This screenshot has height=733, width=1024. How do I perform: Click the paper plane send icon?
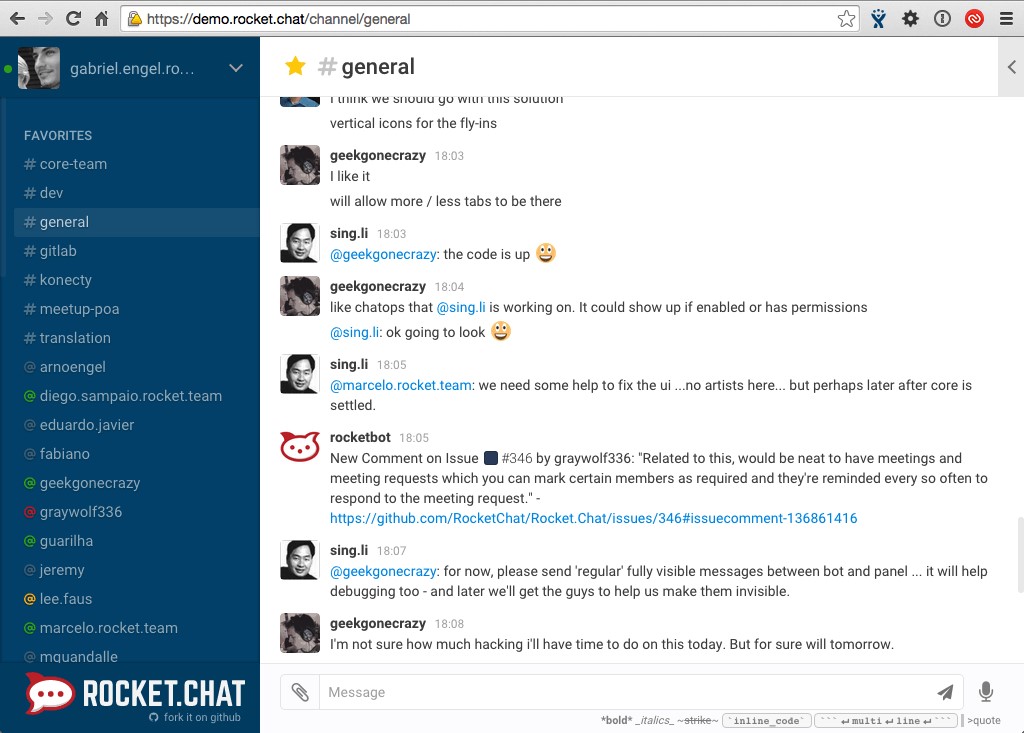945,692
